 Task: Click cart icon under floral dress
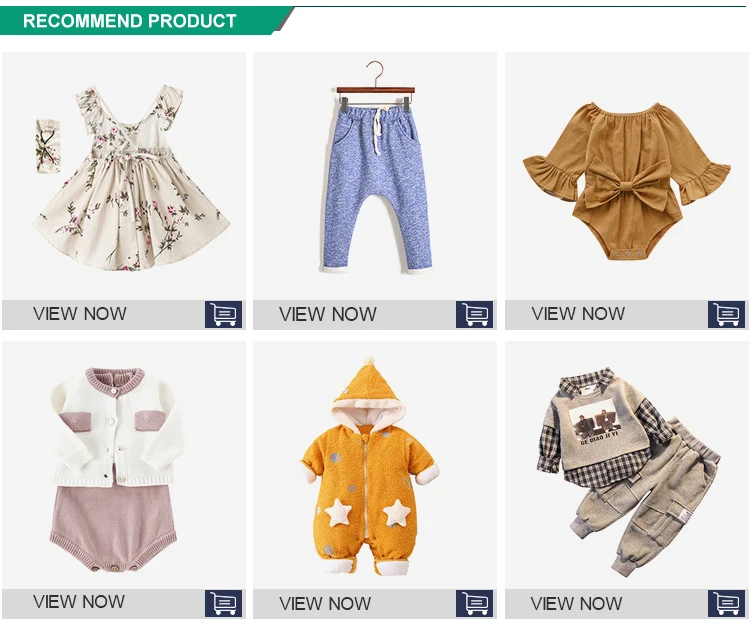[x=223, y=314]
